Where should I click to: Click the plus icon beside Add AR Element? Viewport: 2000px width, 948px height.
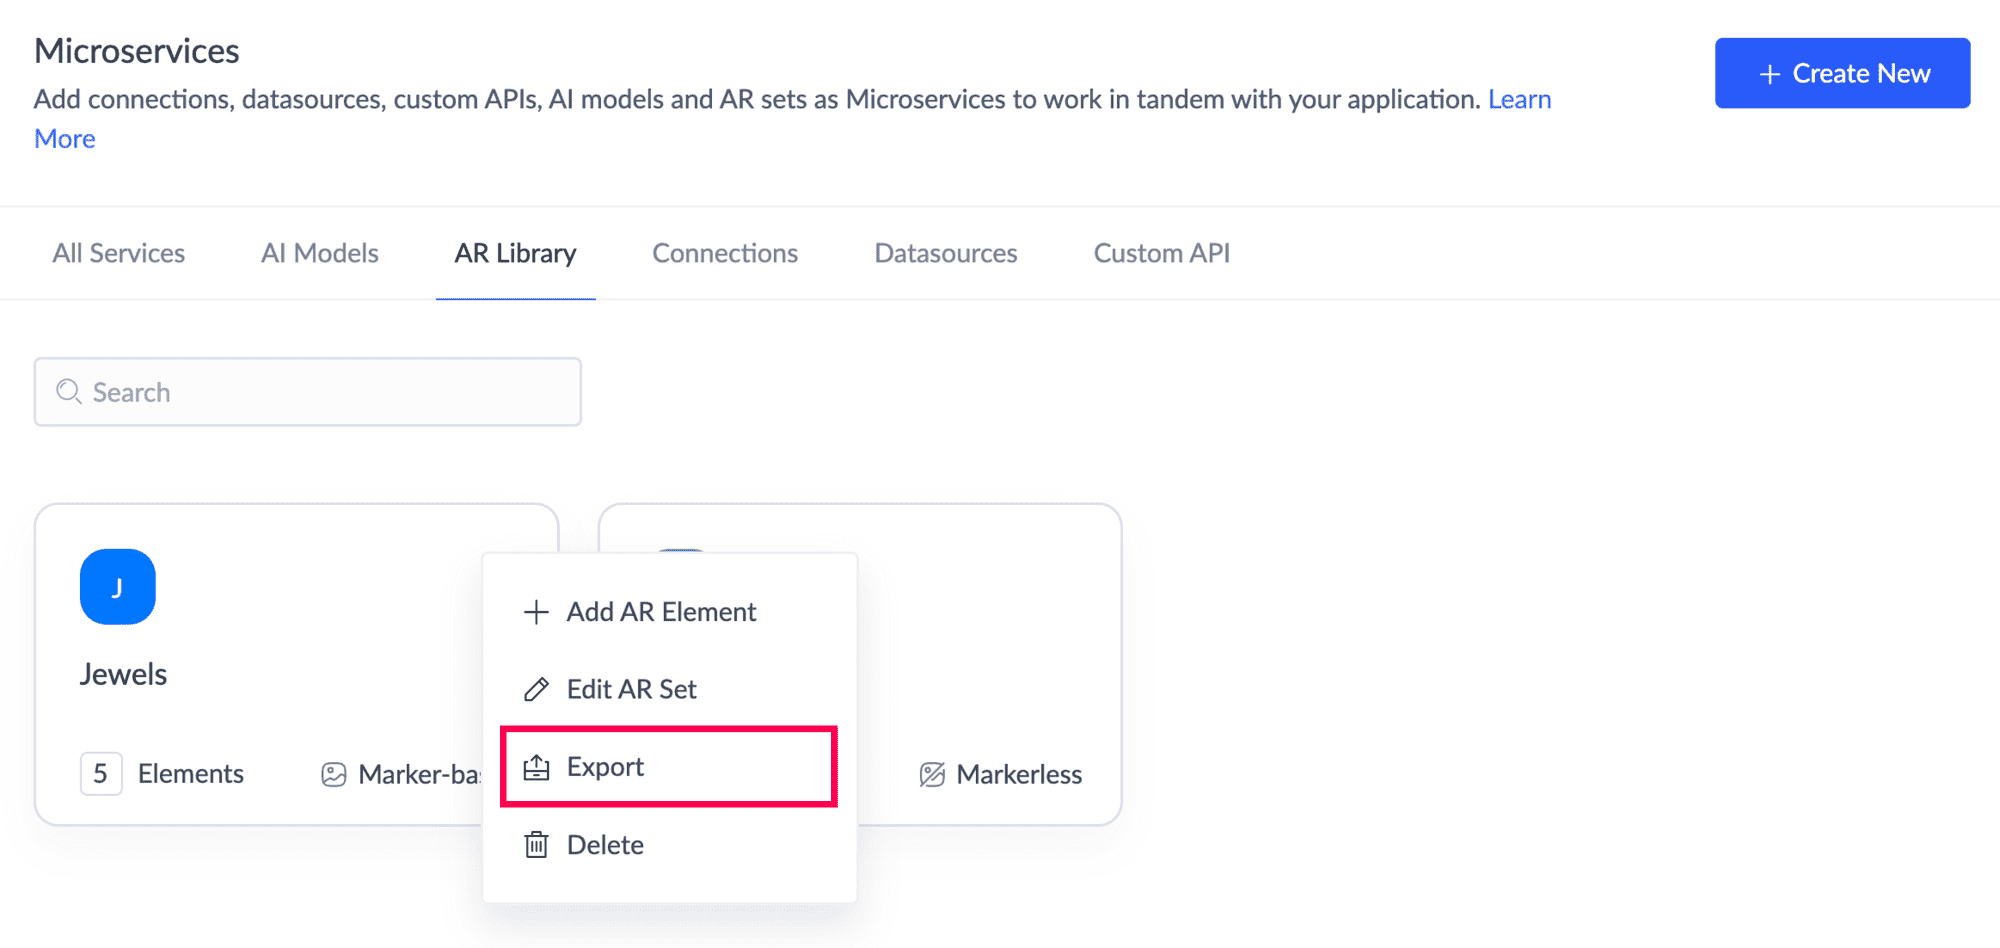click(x=536, y=612)
